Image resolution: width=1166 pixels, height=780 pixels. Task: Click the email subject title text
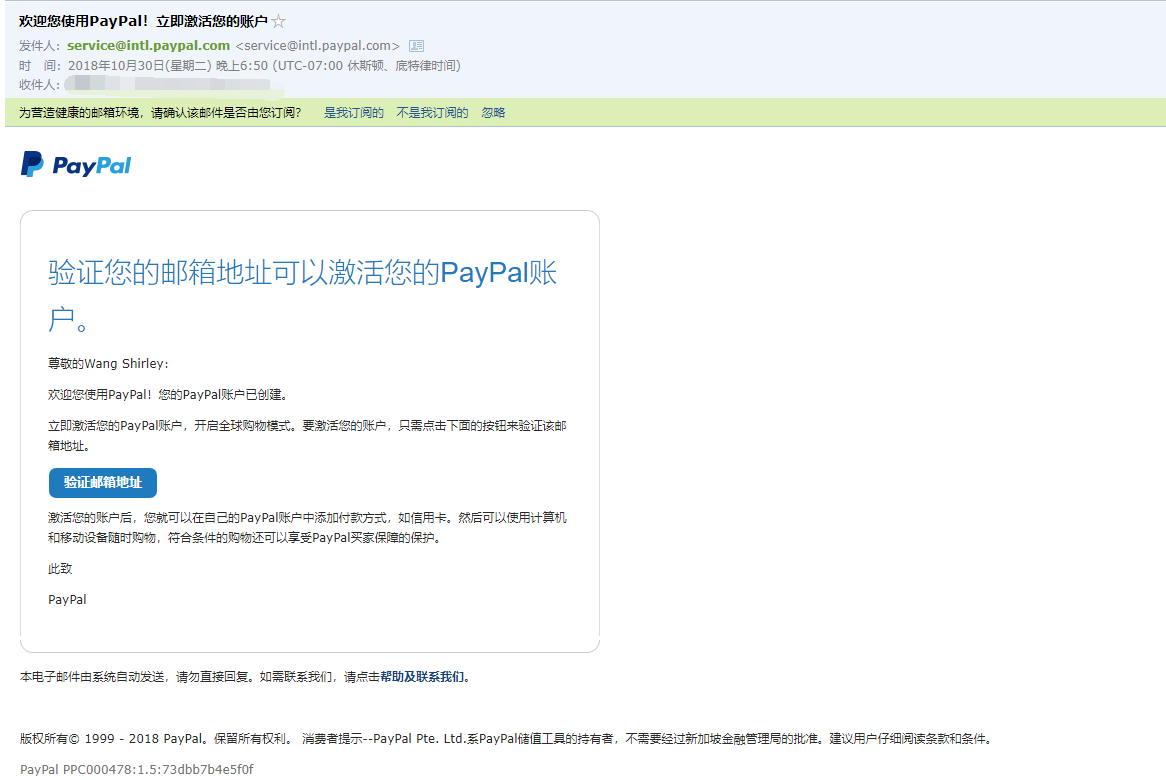click(x=143, y=22)
